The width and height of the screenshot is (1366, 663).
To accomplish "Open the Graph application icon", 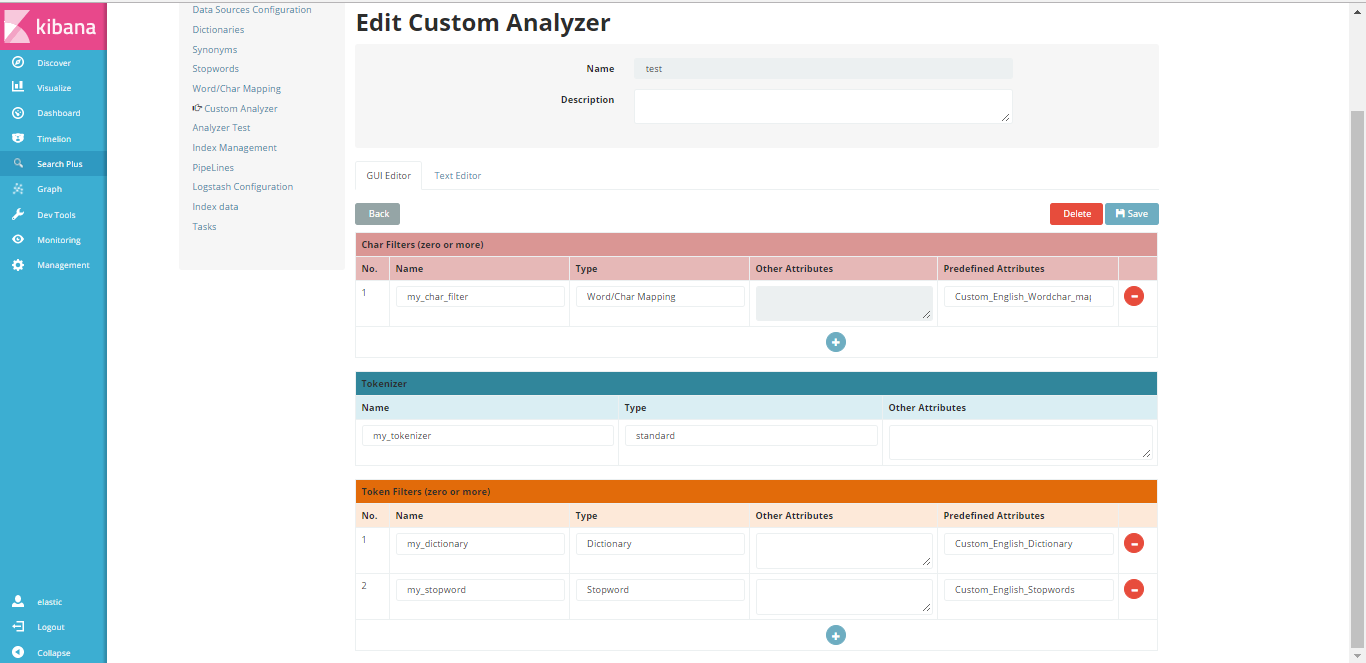I will pos(18,188).
